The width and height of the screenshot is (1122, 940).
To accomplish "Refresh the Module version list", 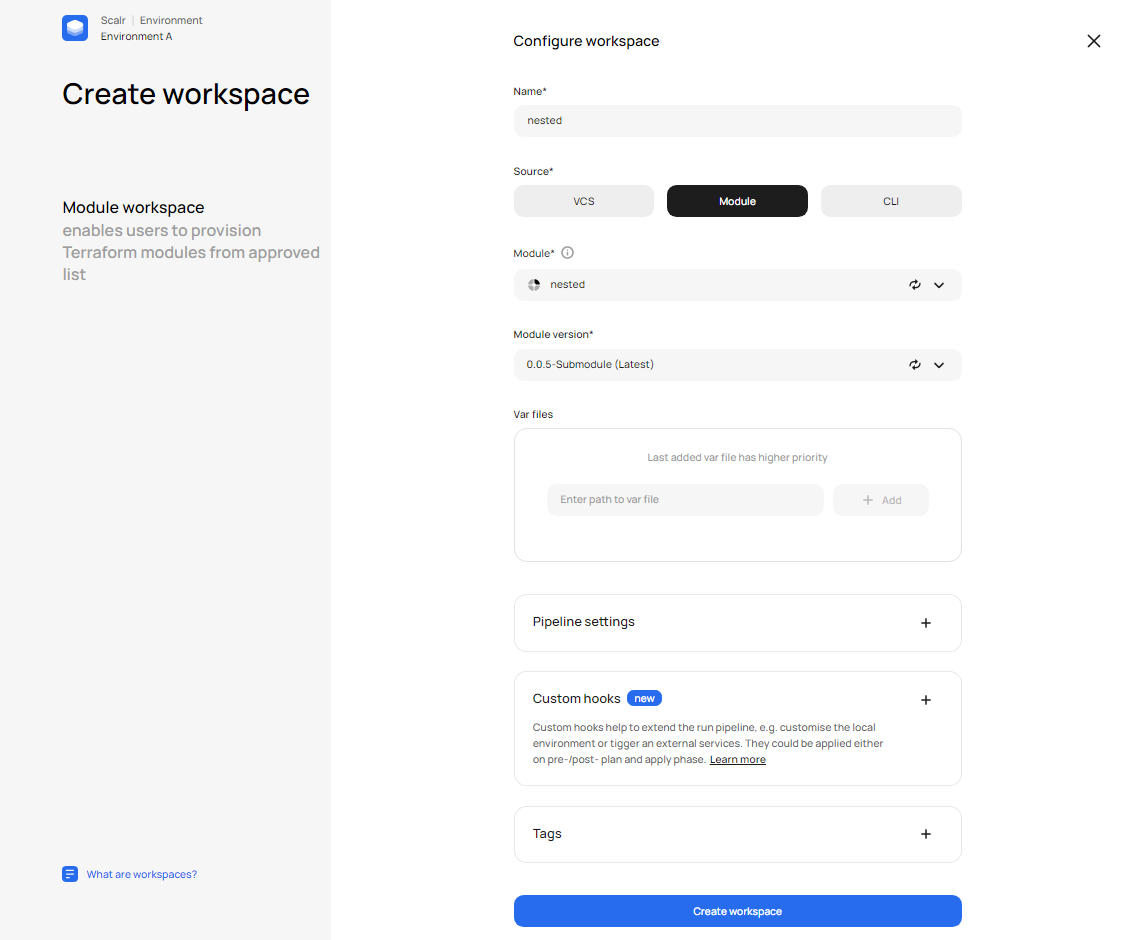I will [x=914, y=365].
